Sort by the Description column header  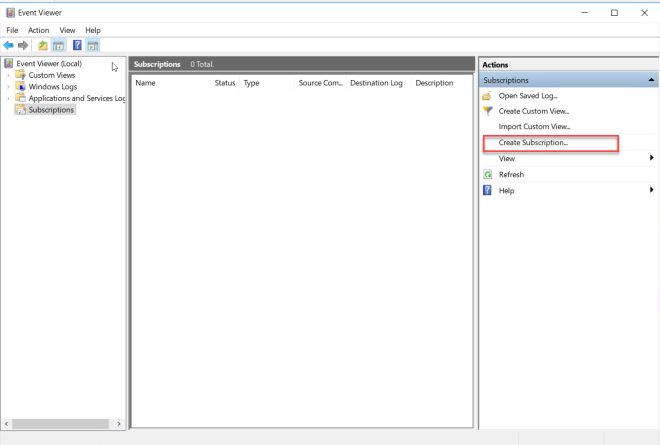pyautogui.click(x=434, y=83)
